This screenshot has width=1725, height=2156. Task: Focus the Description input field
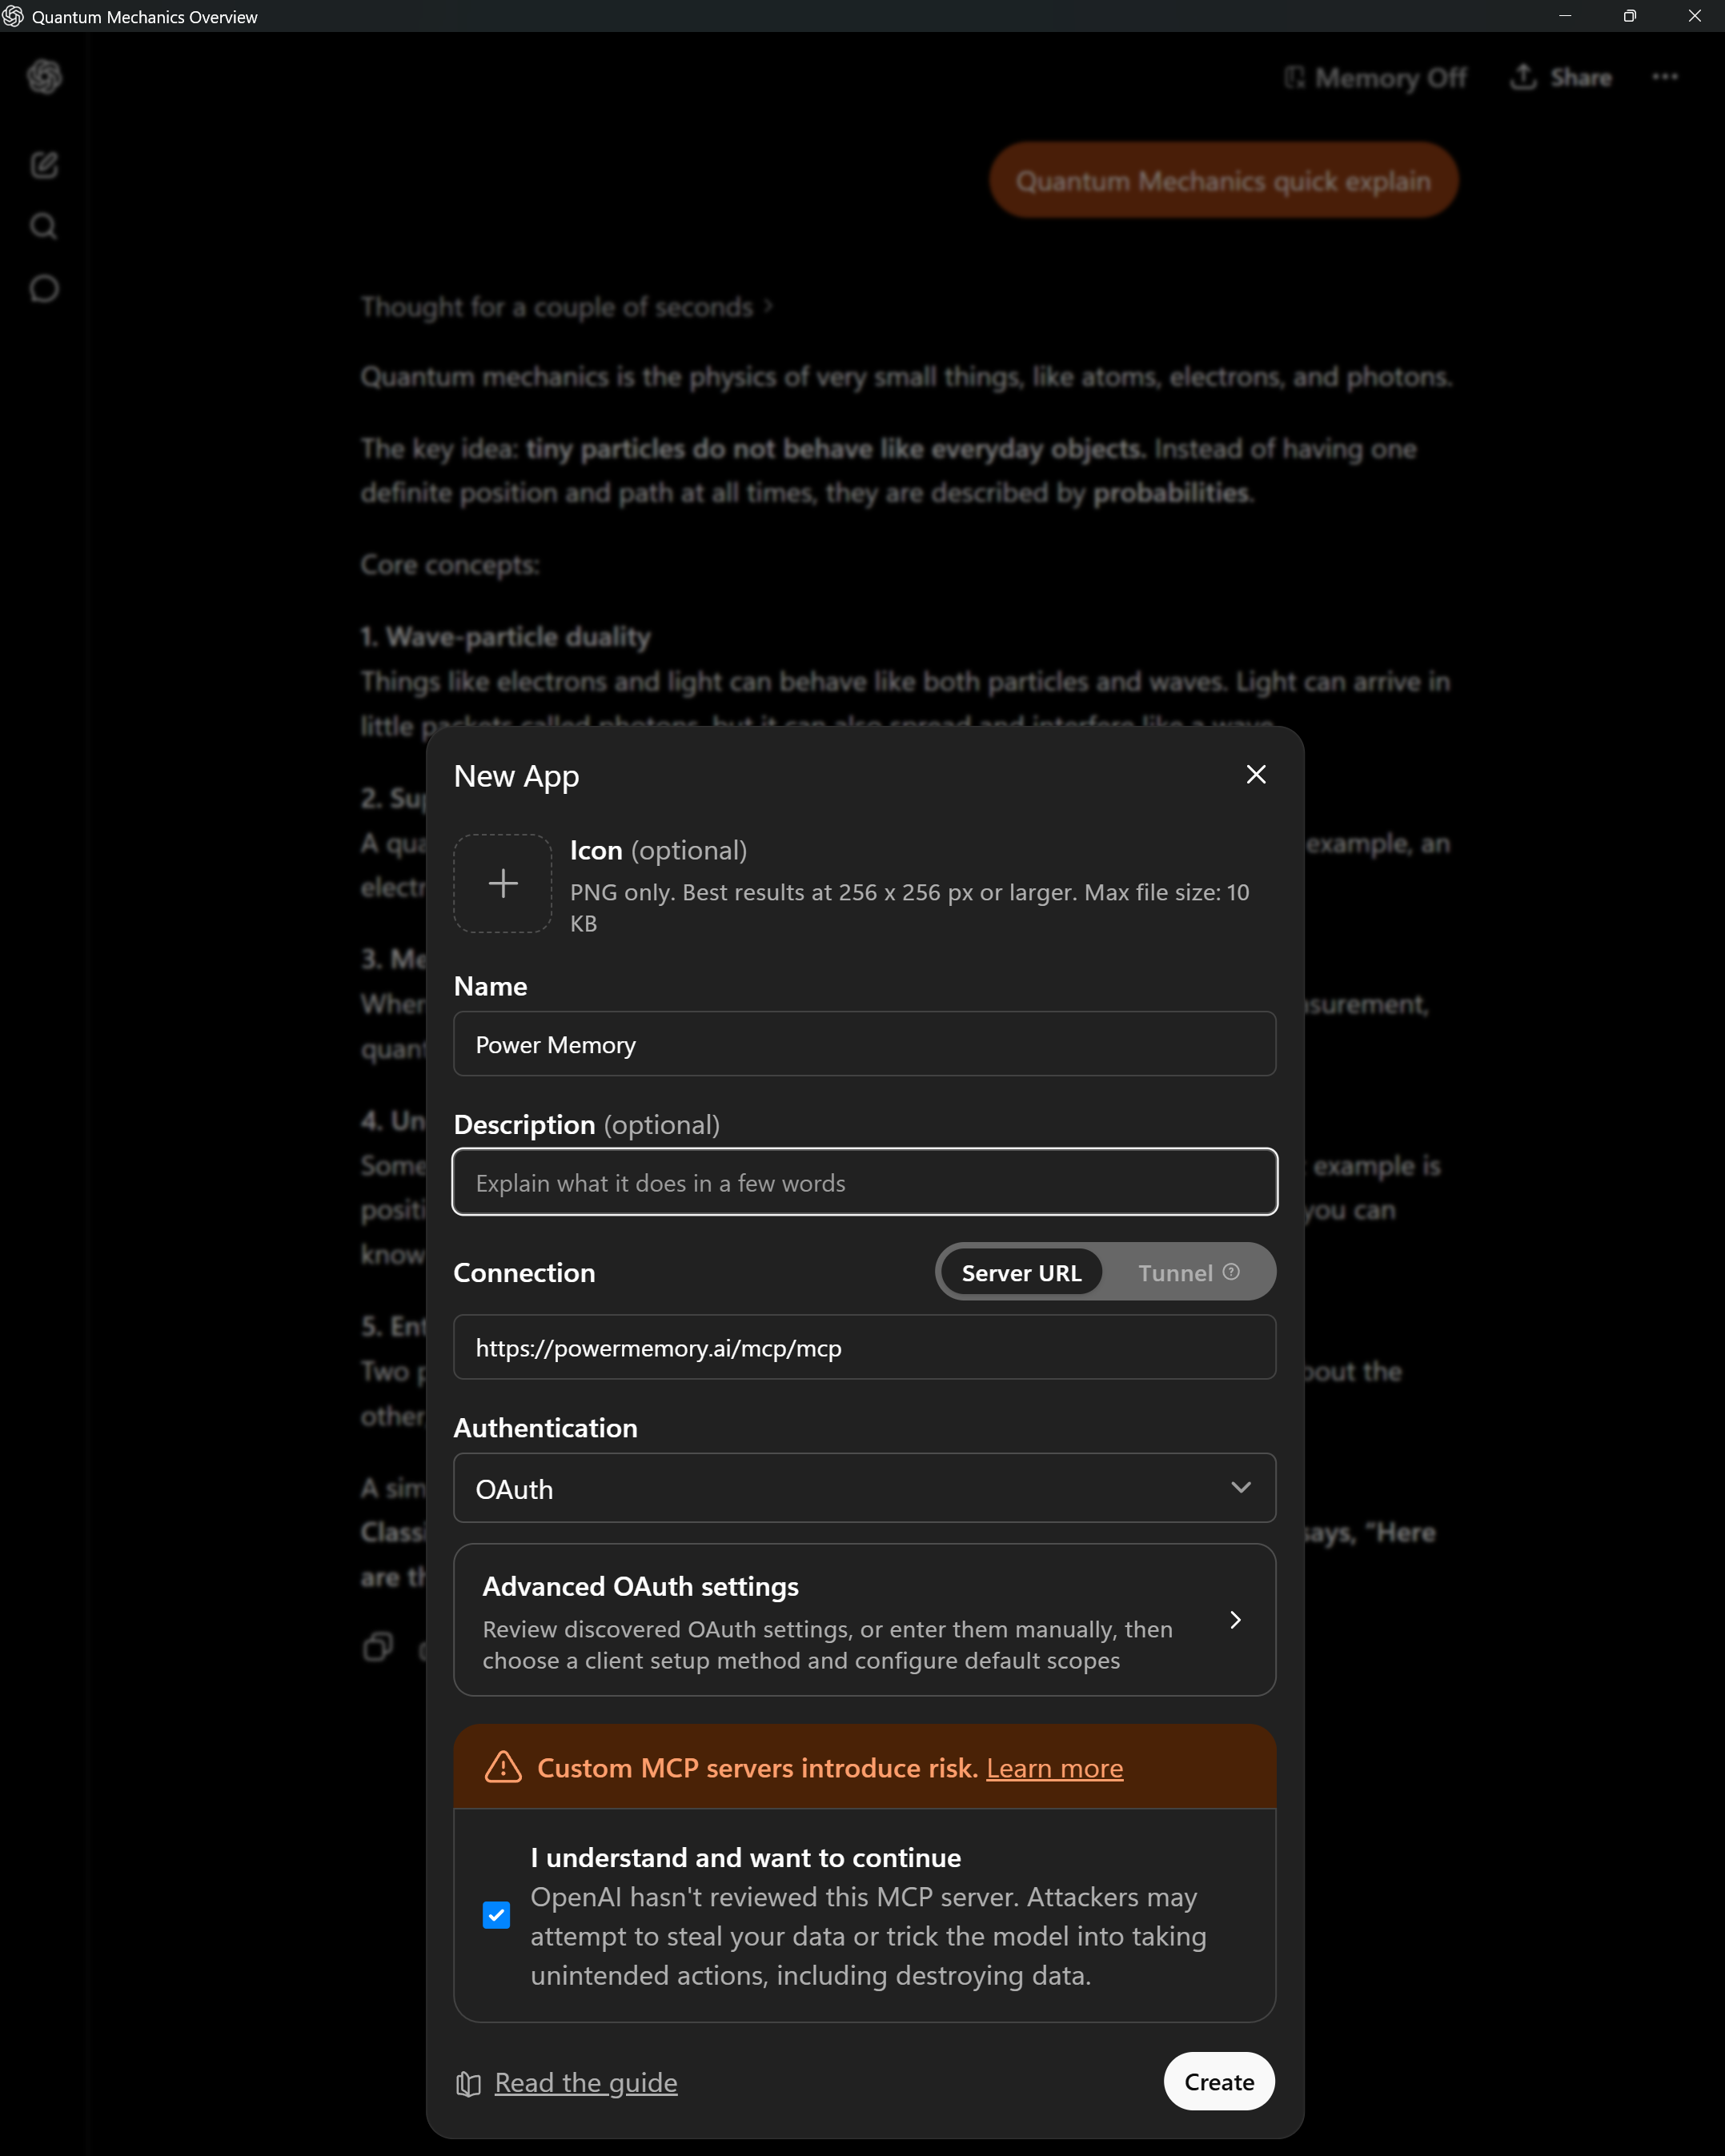pyautogui.click(x=864, y=1182)
